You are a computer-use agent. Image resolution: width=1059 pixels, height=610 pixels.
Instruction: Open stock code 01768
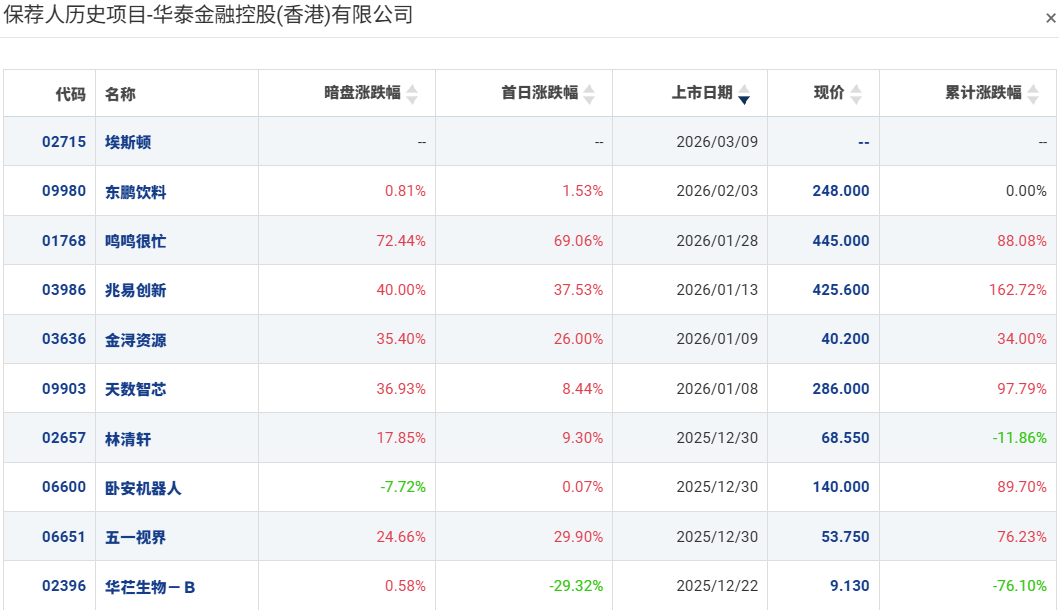pyautogui.click(x=64, y=241)
